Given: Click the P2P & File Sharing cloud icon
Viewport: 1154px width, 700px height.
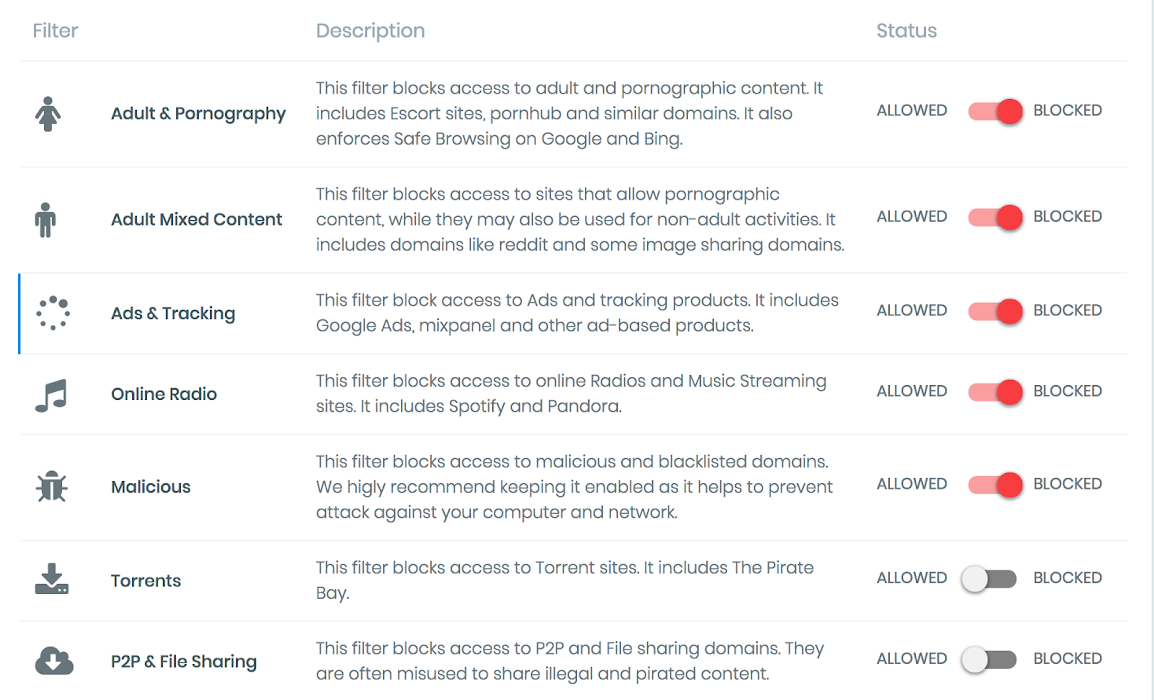Looking at the screenshot, I should 54,661.
